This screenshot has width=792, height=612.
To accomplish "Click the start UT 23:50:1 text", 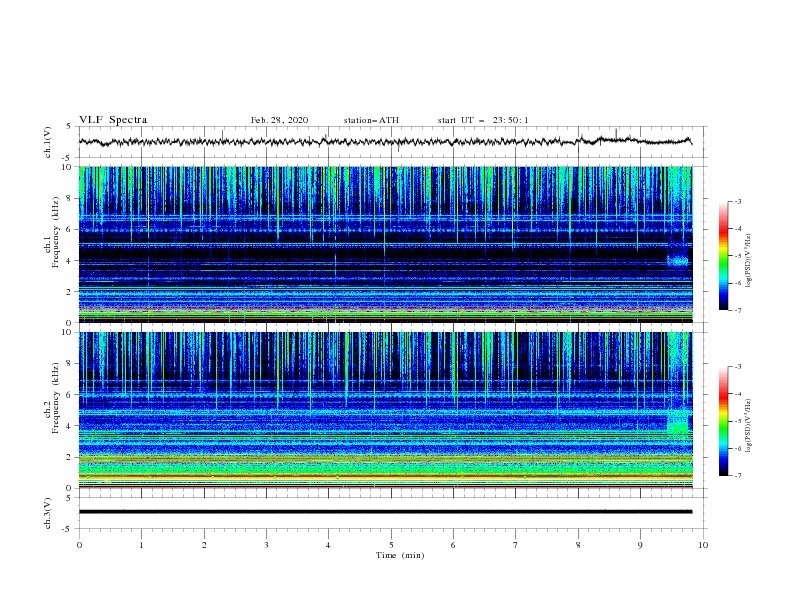I will pyautogui.click(x=483, y=120).
